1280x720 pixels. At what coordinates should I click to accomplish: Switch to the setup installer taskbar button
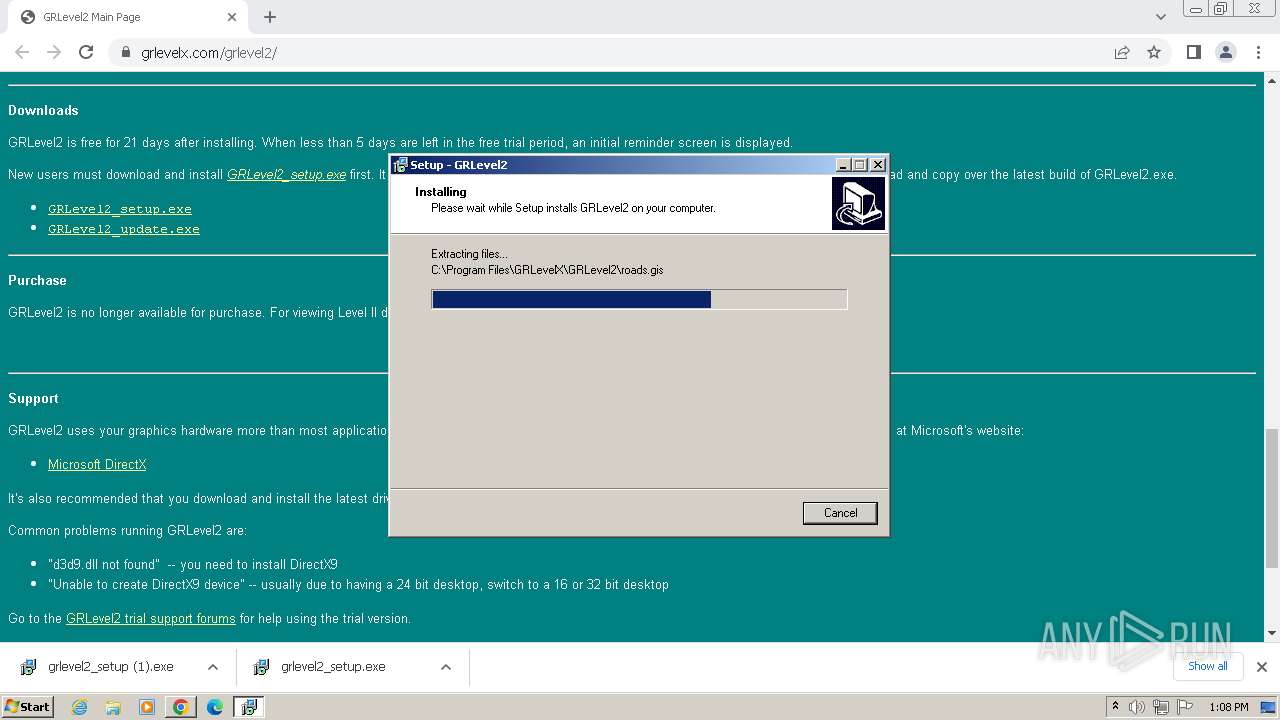[248, 707]
